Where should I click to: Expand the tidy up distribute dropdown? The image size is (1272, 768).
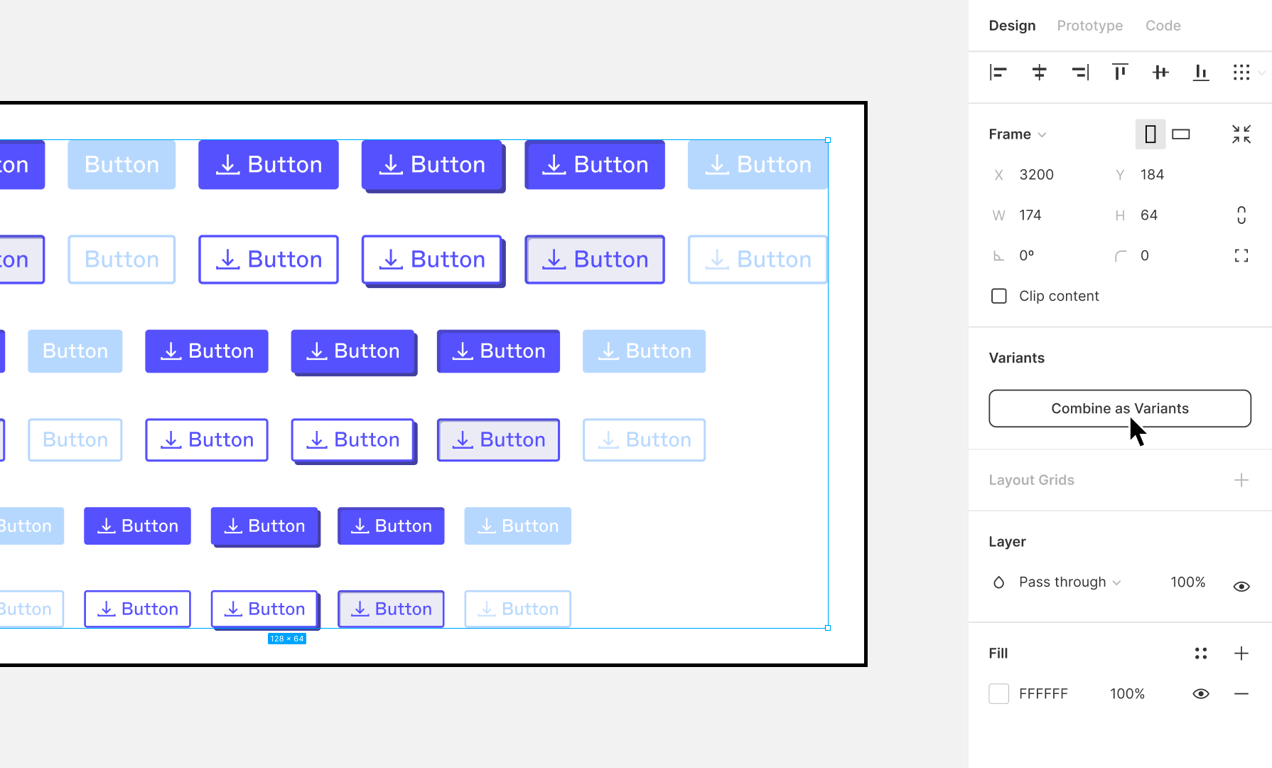1261,73
